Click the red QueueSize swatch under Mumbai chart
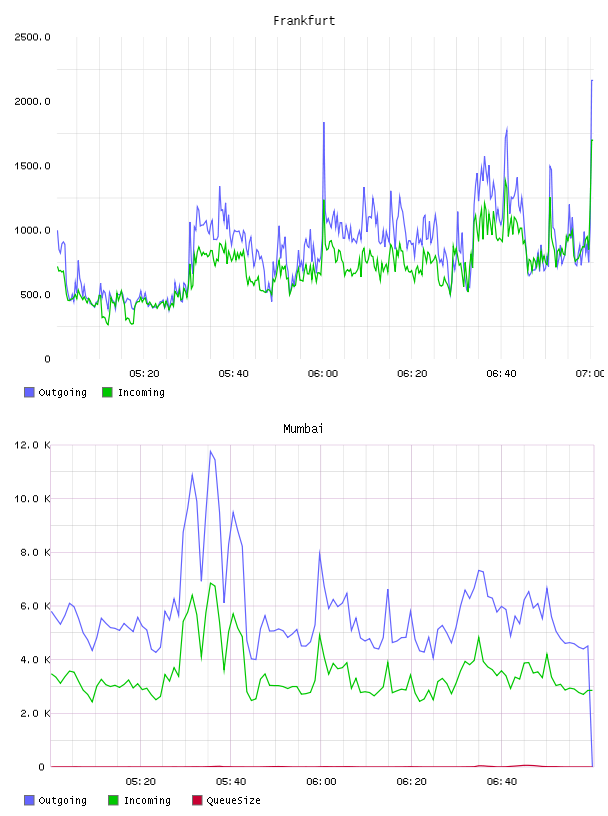This screenshot has height=816, width=608. click(197, 800)
